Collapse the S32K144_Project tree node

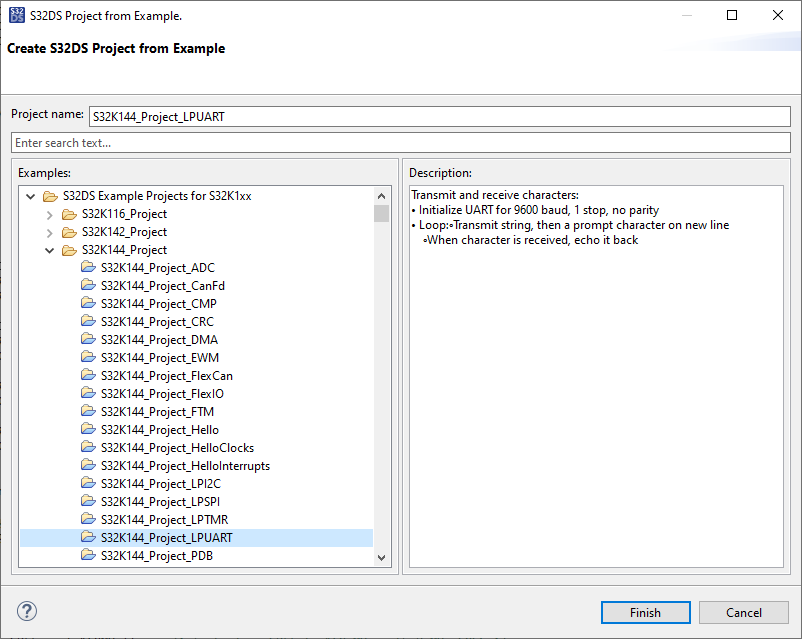pos(50,250)
